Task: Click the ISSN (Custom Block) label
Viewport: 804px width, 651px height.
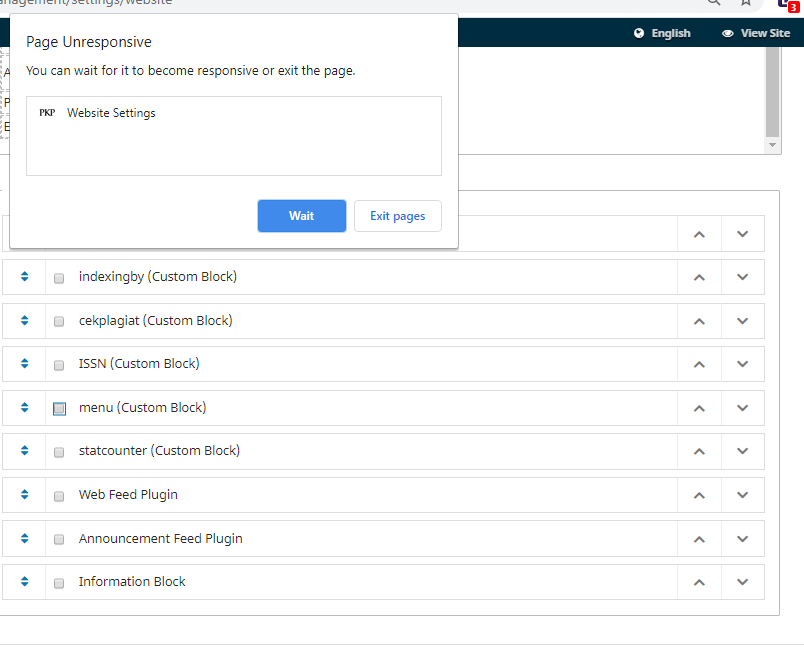Action: pyautogui.click(x=139, y=364)
